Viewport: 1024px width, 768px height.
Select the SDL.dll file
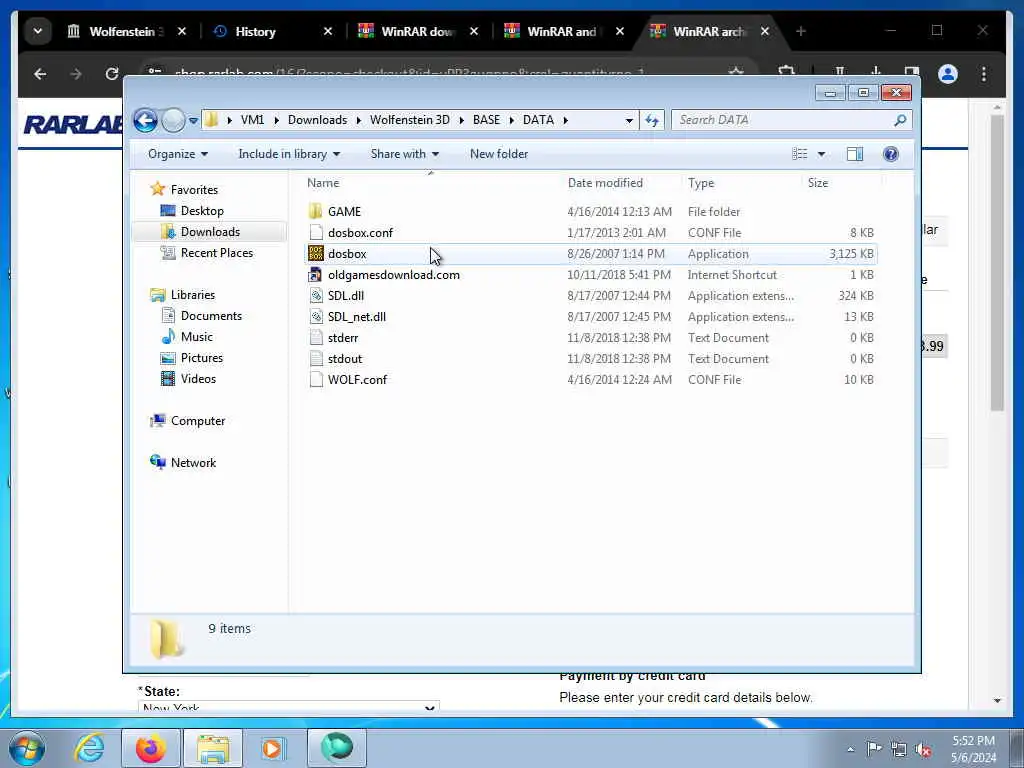(345, 296)
